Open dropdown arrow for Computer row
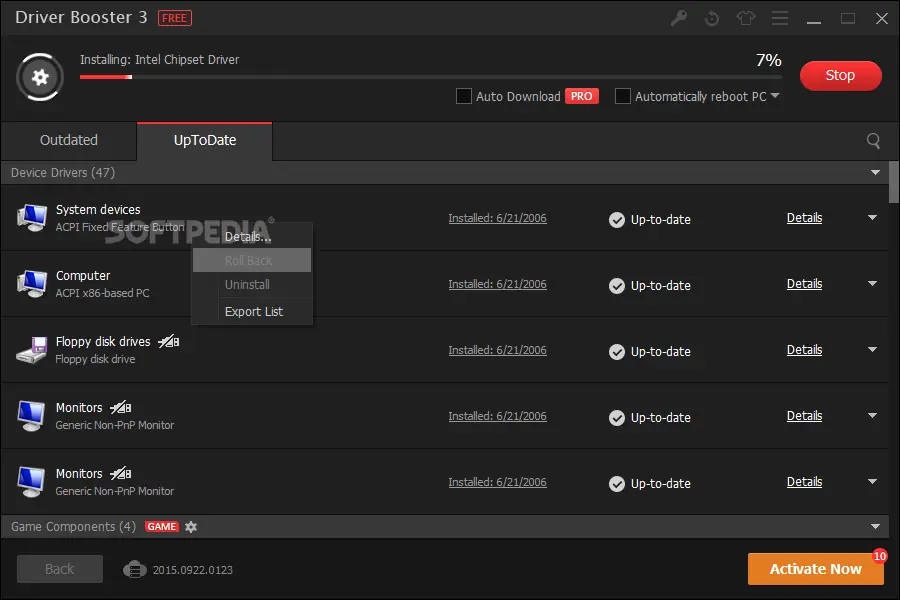 tap(872, 284)
